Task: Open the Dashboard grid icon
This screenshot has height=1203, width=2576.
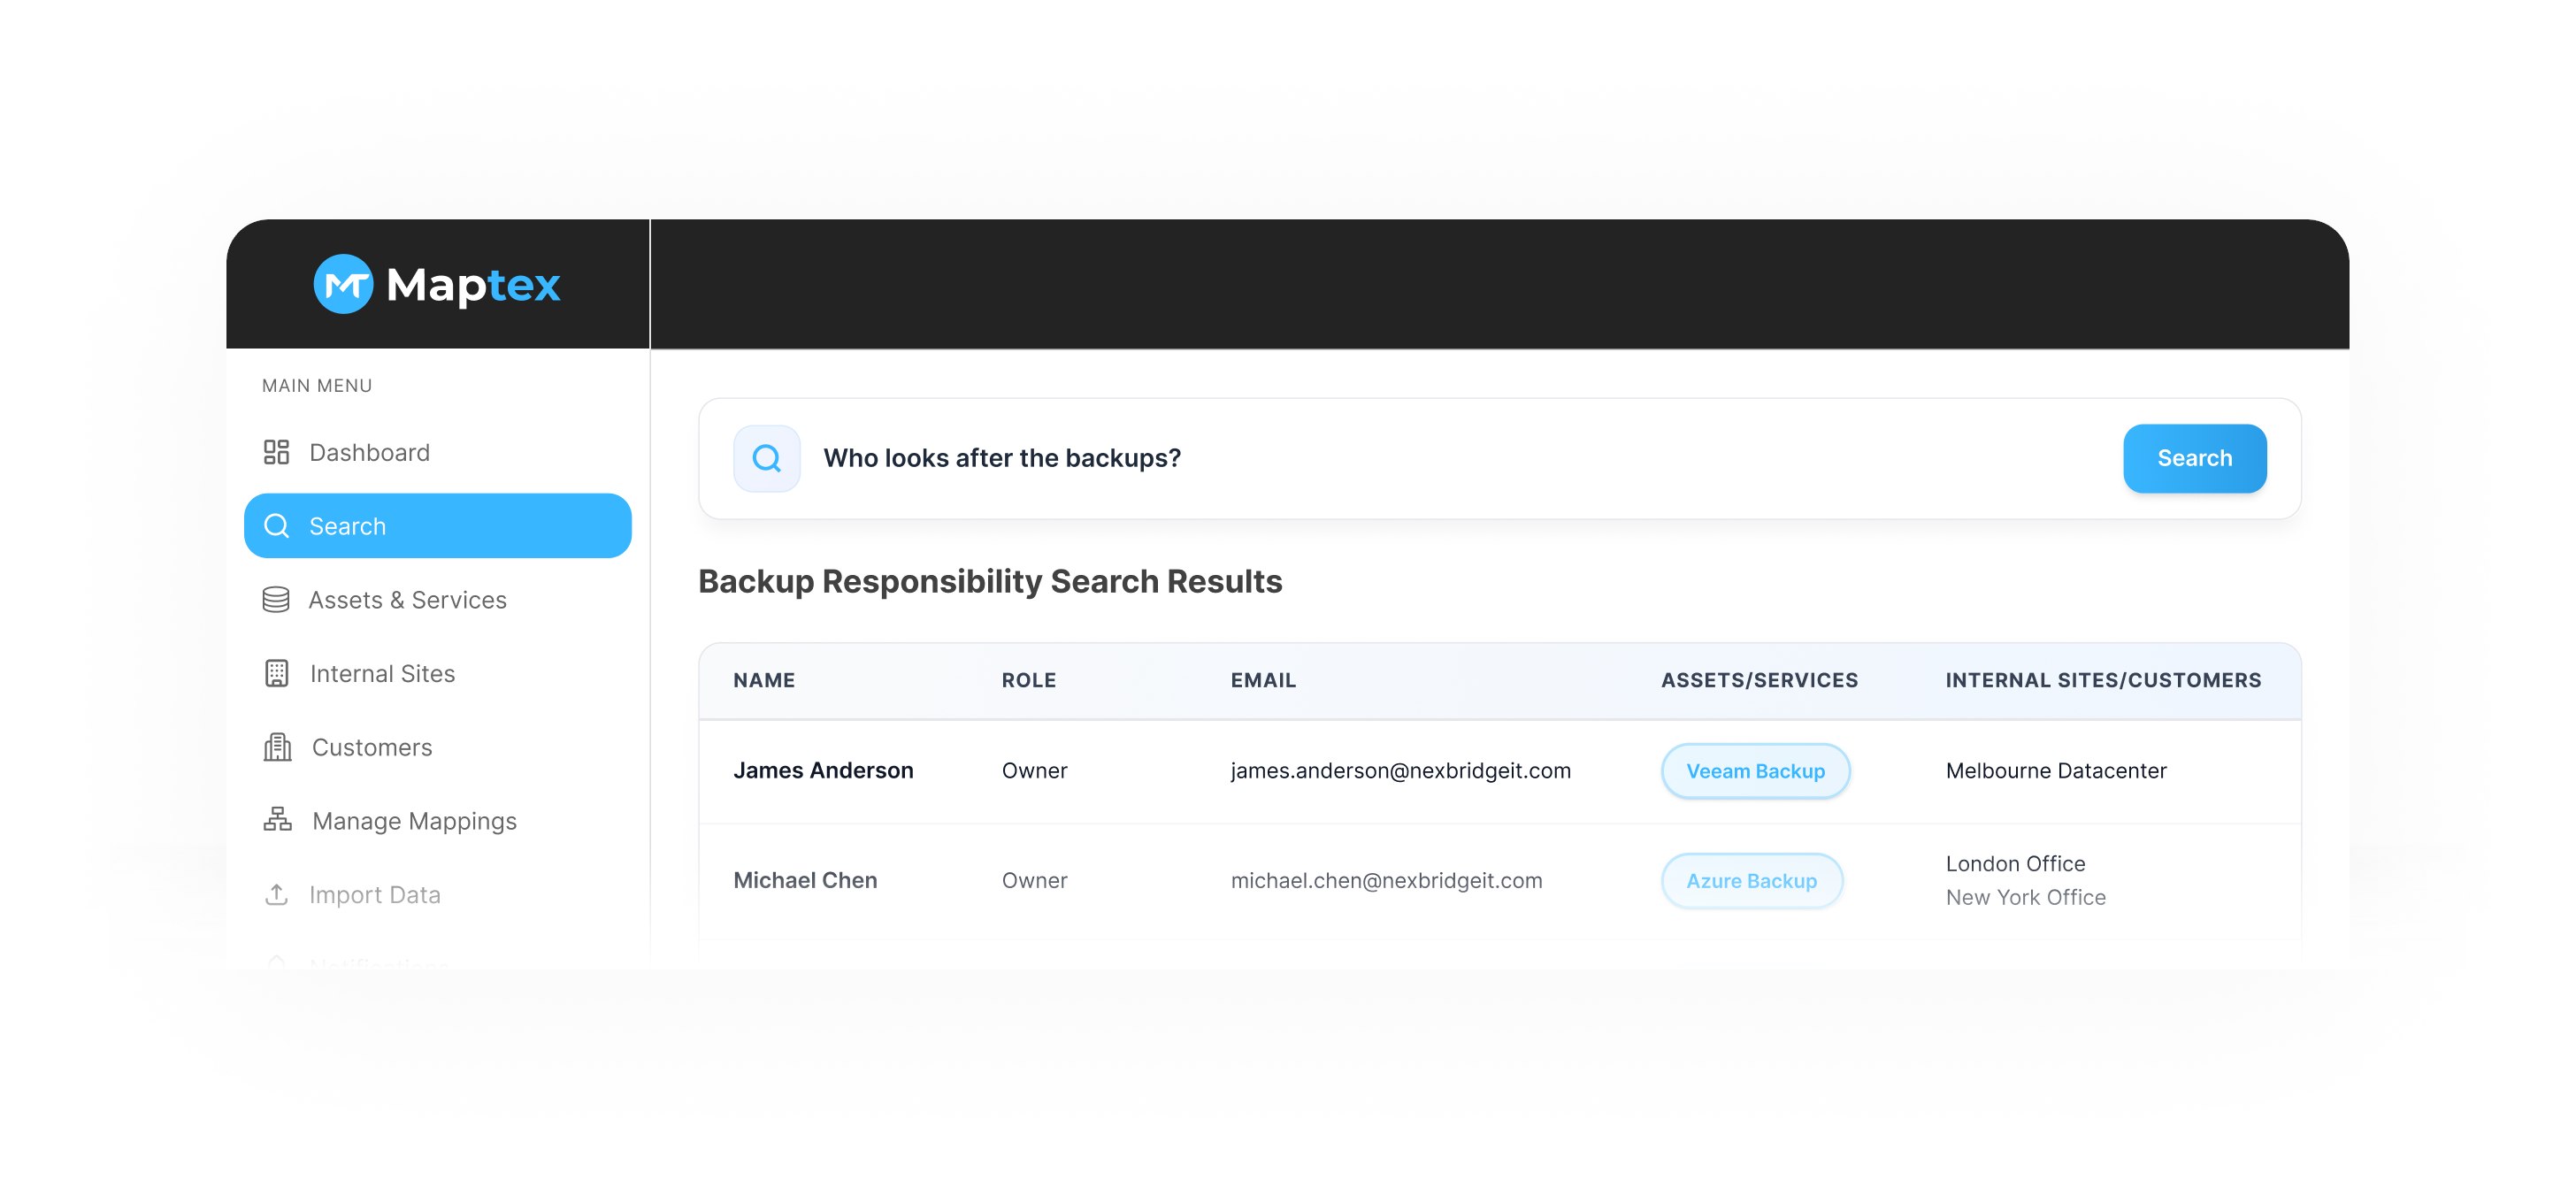Action: (276, 452)
